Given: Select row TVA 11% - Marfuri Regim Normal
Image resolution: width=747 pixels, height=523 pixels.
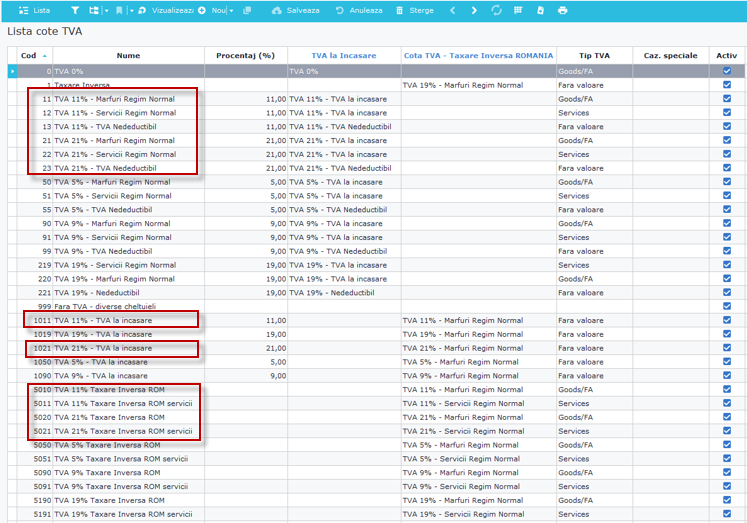Looking at the screenshot, I should pos(376,99).
